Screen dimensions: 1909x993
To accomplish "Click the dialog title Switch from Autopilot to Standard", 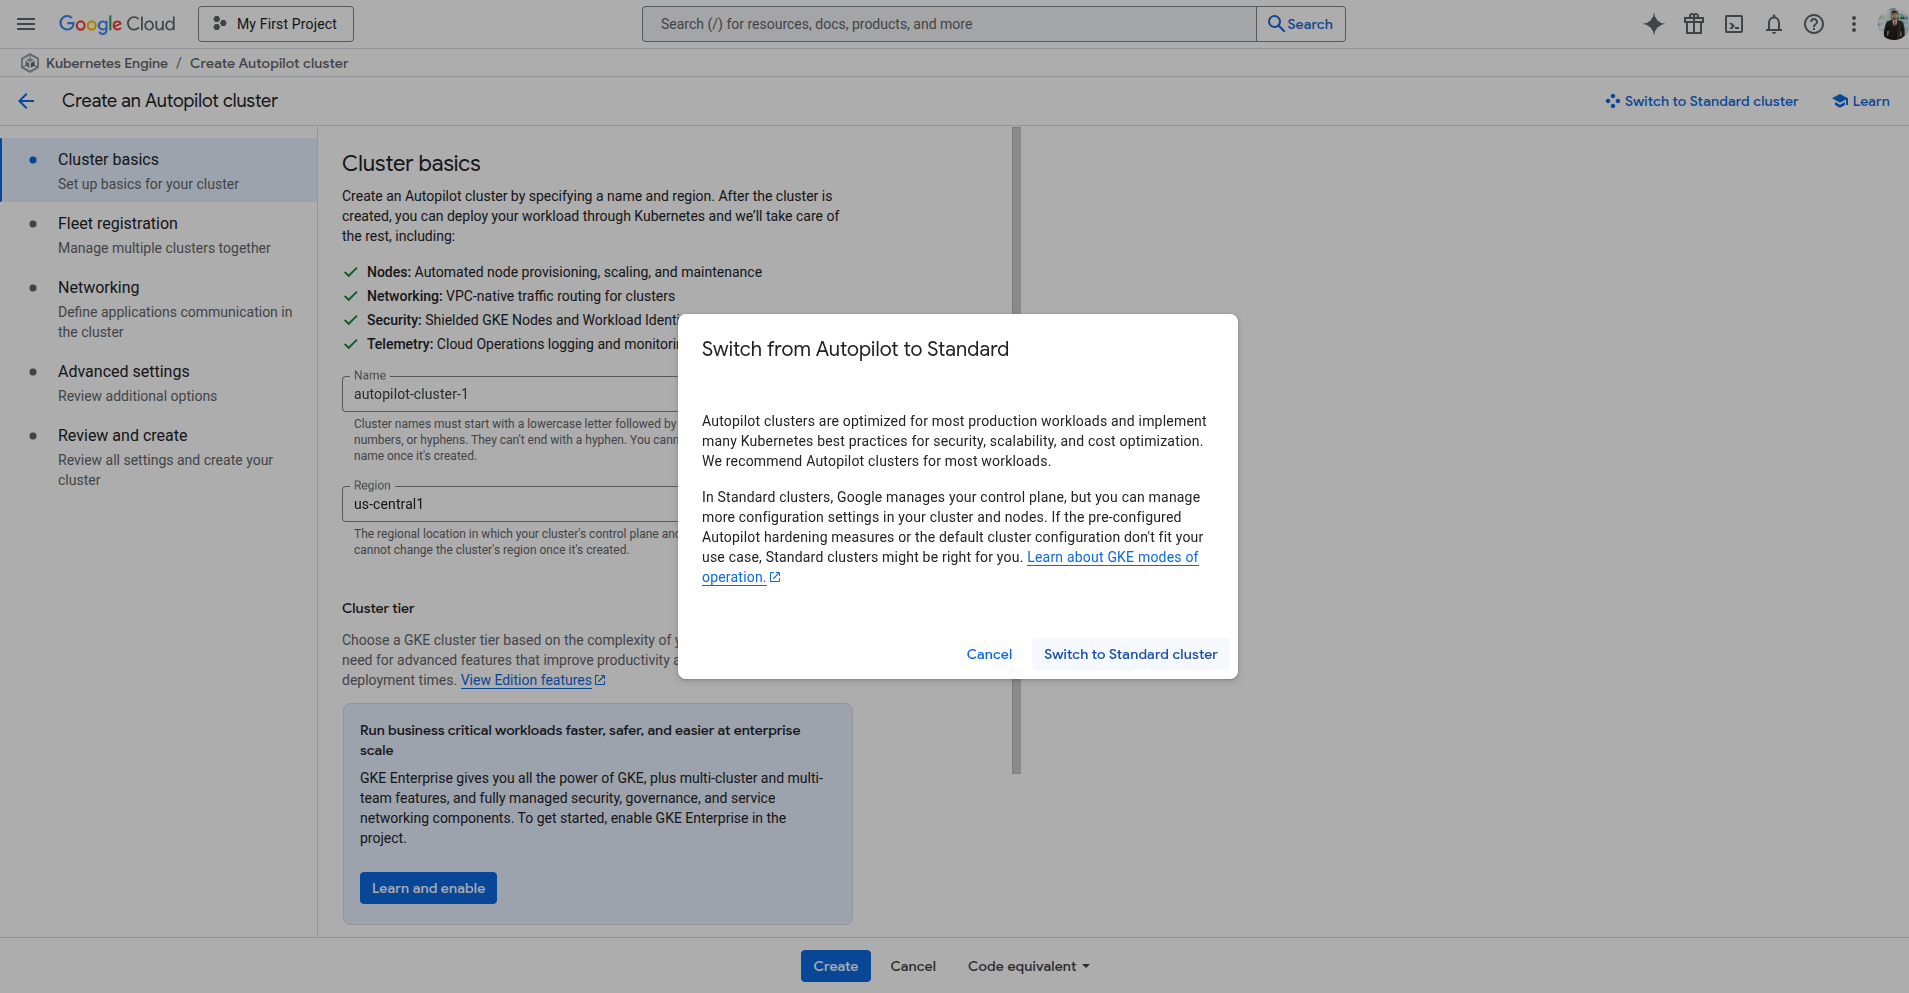I will [x=855, y=349].
